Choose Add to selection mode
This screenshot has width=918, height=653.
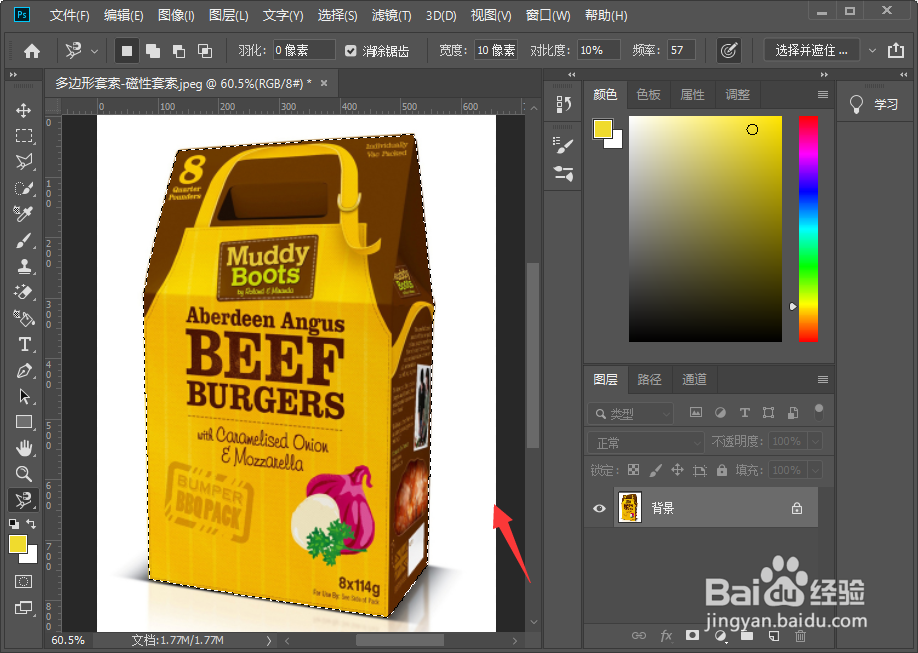click(153, 51)
